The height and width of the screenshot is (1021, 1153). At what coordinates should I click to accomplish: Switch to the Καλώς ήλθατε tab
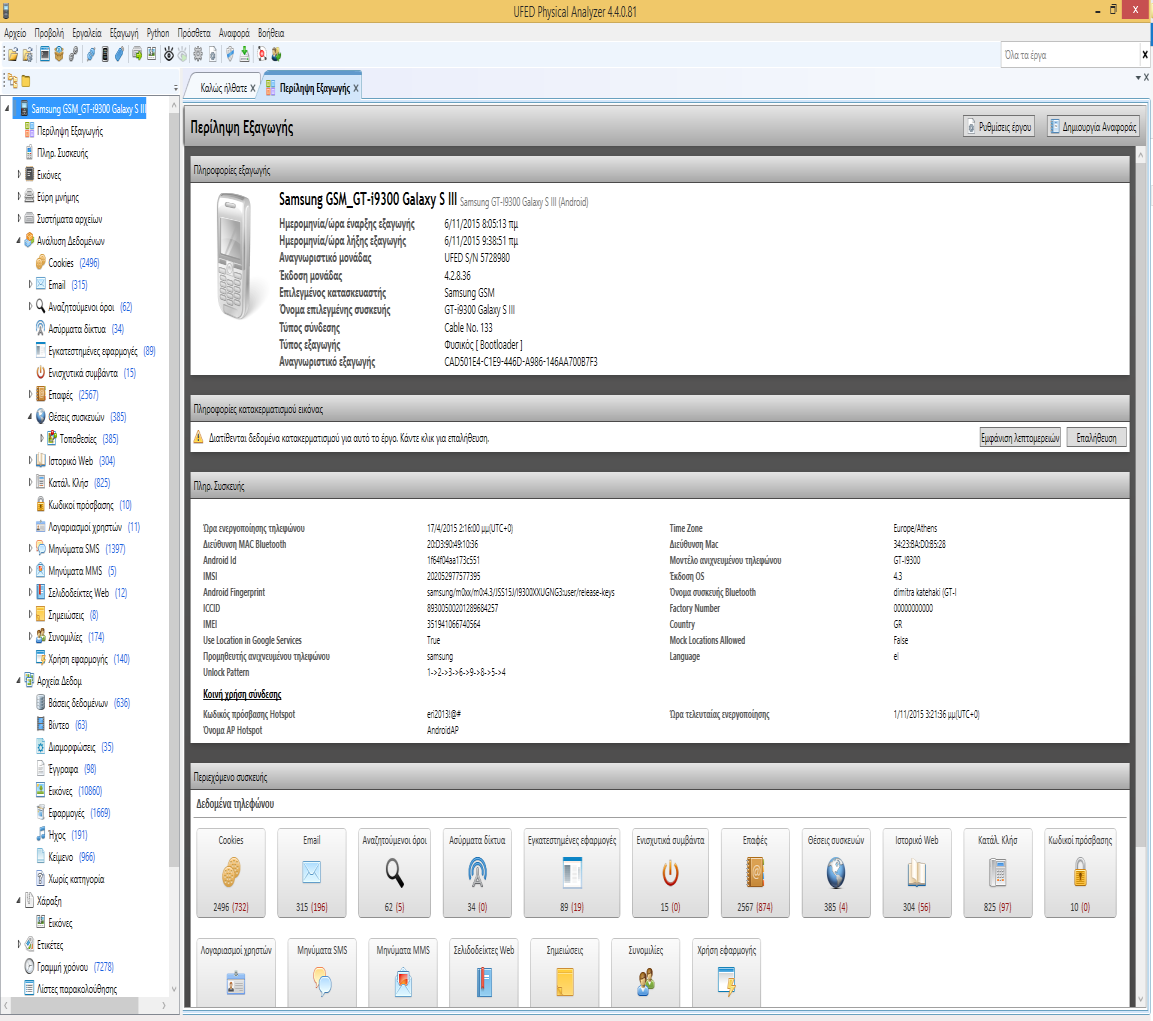(224, 88)
